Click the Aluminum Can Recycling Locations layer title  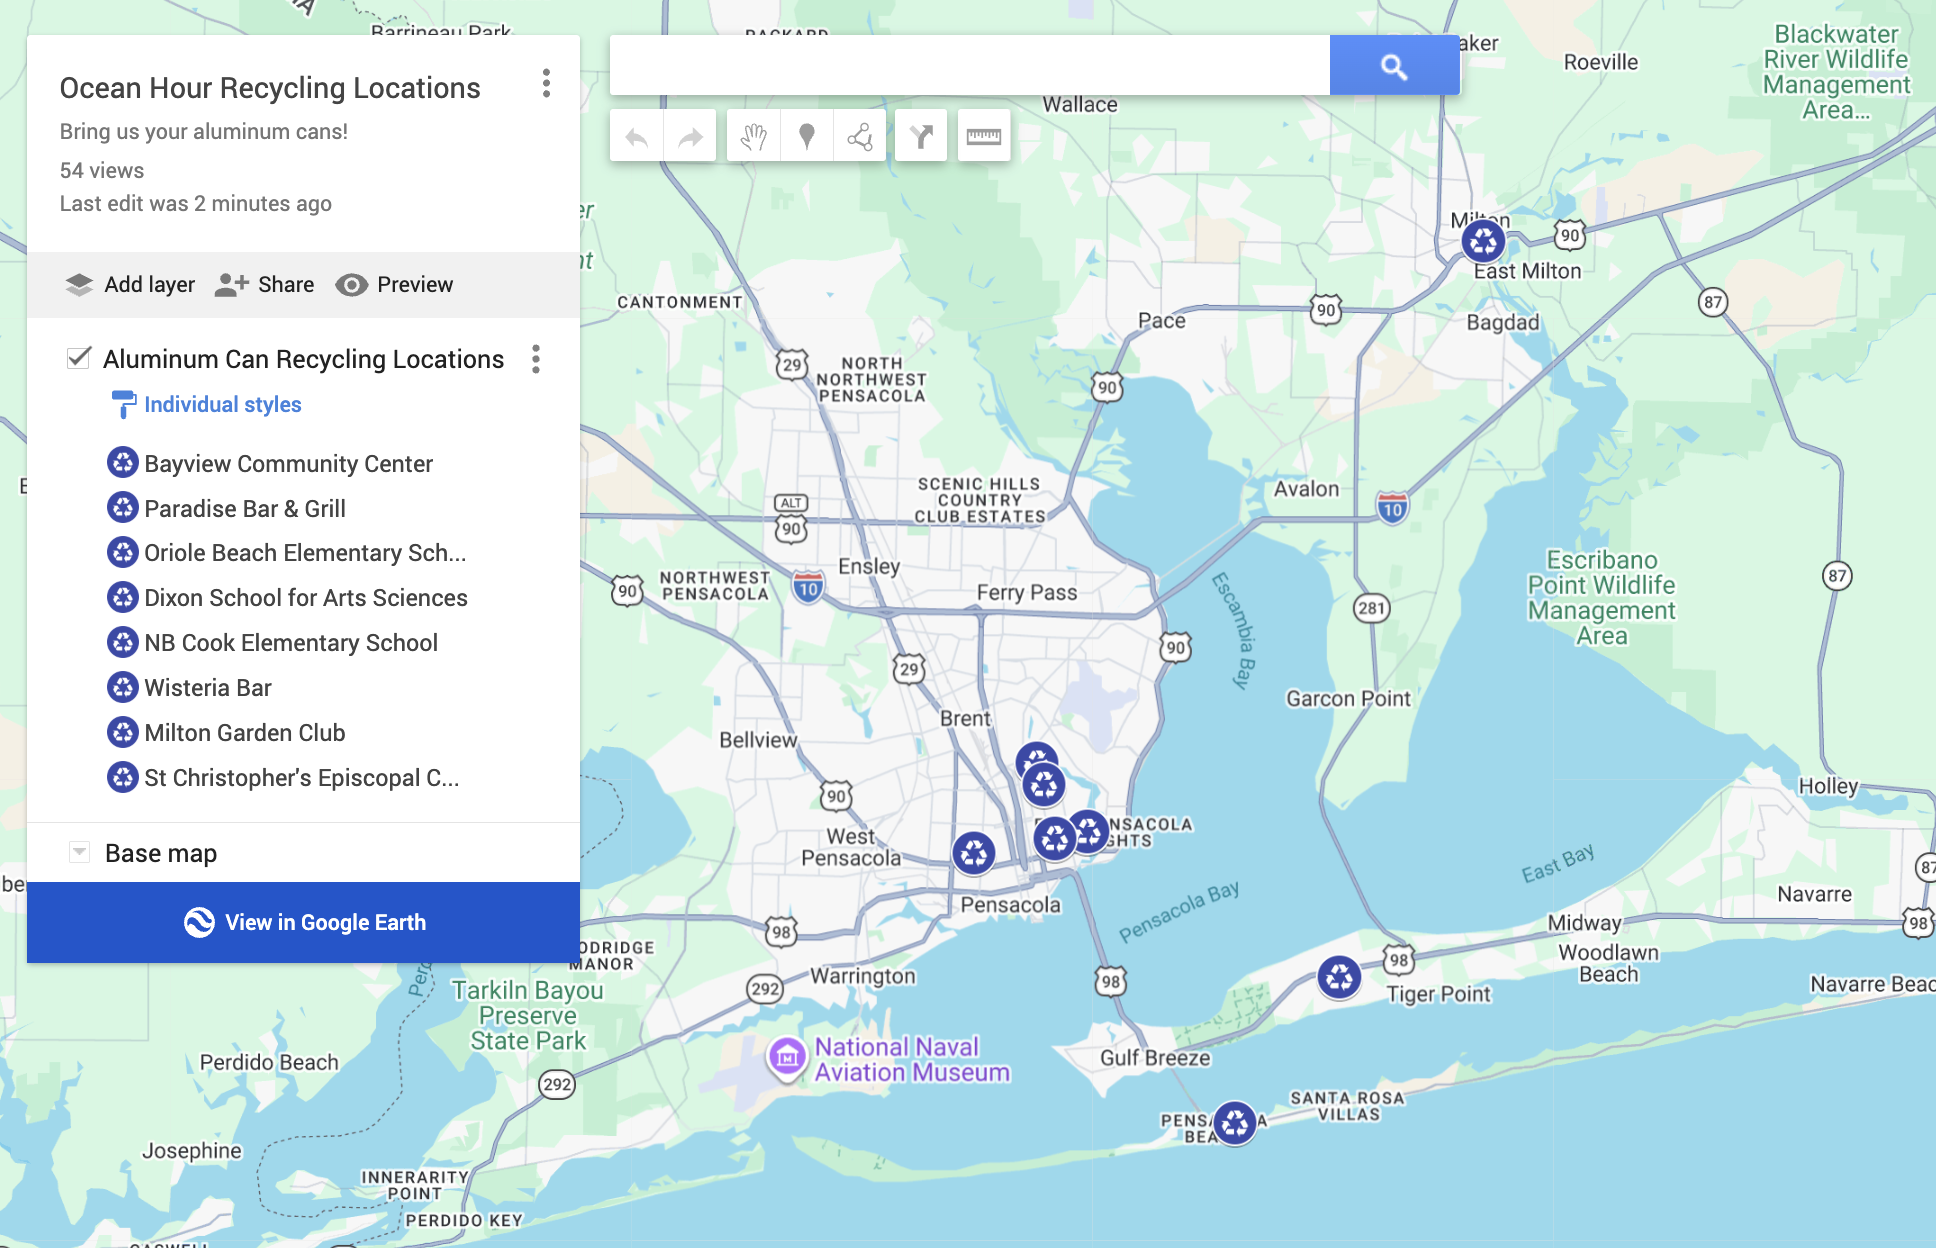click(304, 359)
